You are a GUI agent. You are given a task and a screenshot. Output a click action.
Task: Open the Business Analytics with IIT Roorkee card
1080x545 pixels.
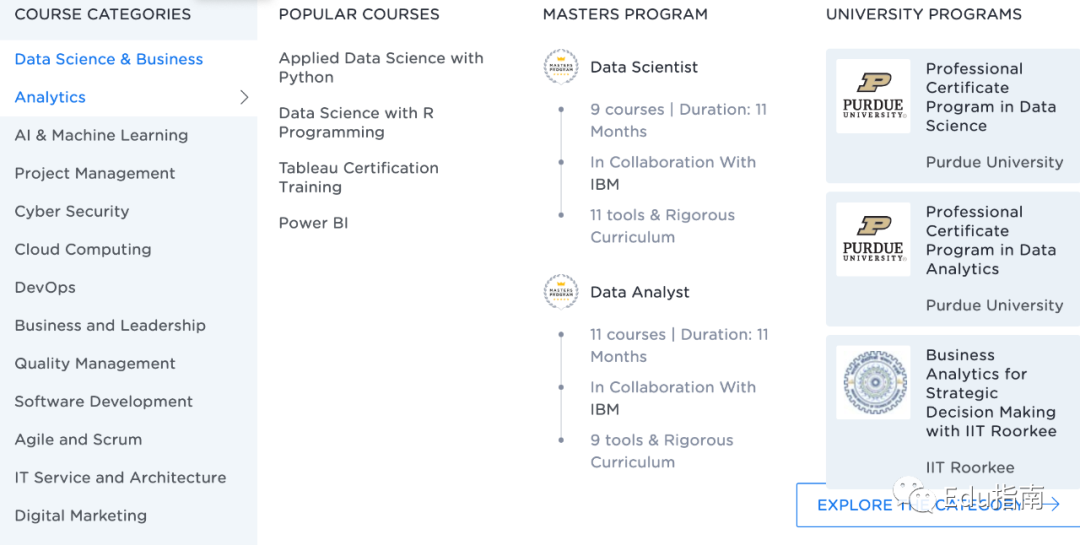(x=953, y=412)
